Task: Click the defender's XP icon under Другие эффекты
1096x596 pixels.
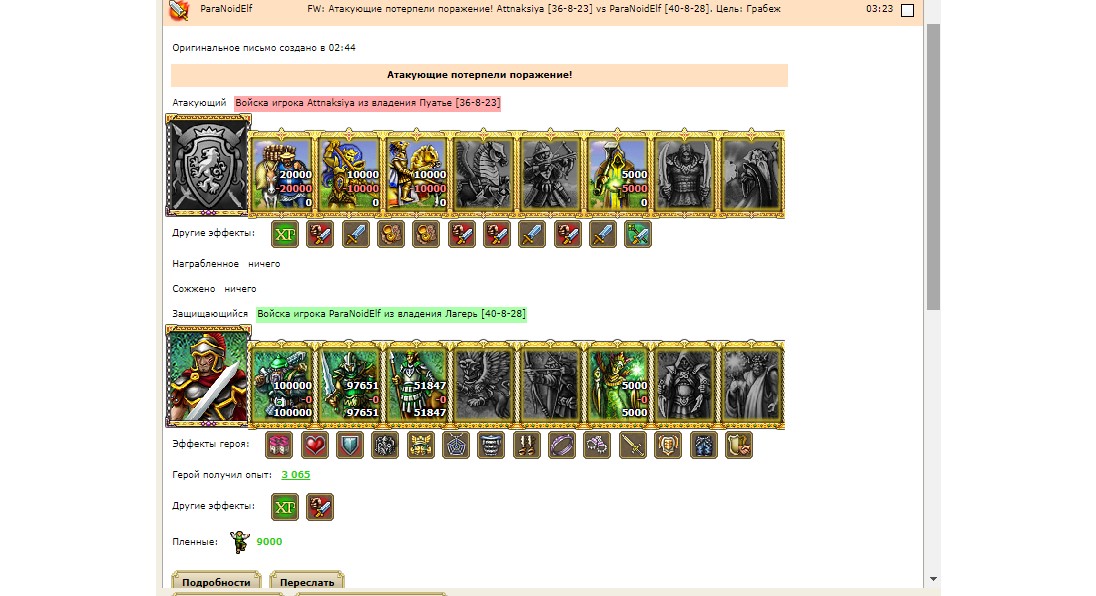Action: pyautogui.click(x=284, y=507)
